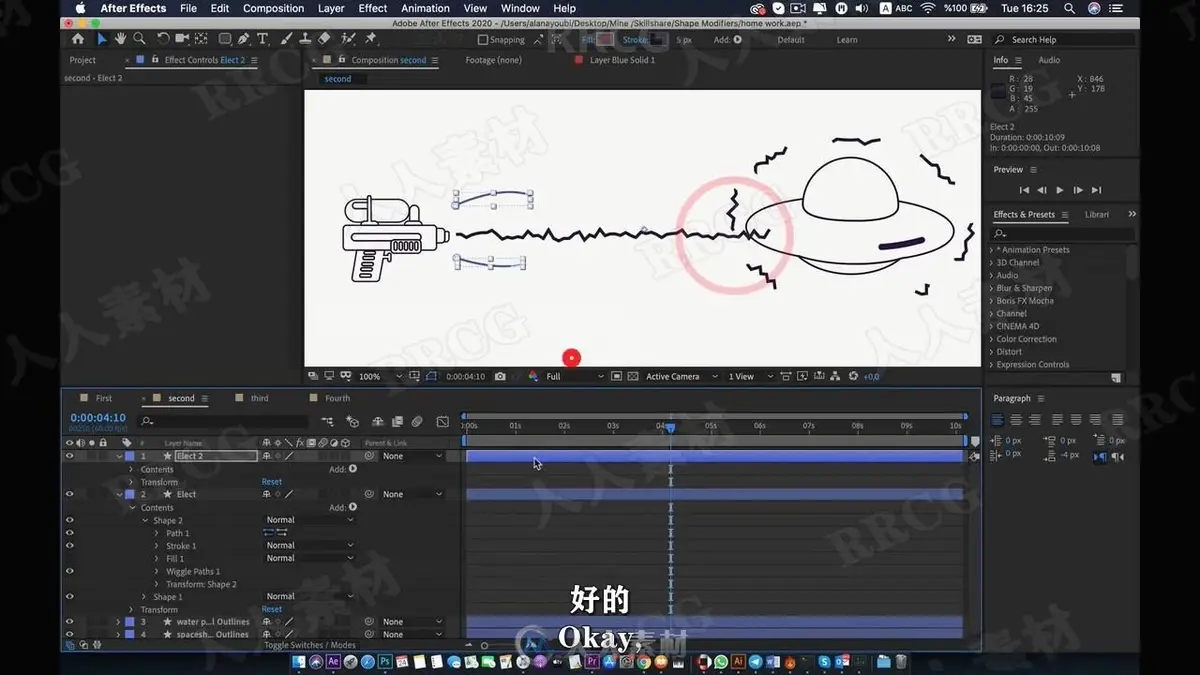This screenshot has height=675, width=1200.
Task: Select the Eraser tool
Action: (x=323, y=39)
